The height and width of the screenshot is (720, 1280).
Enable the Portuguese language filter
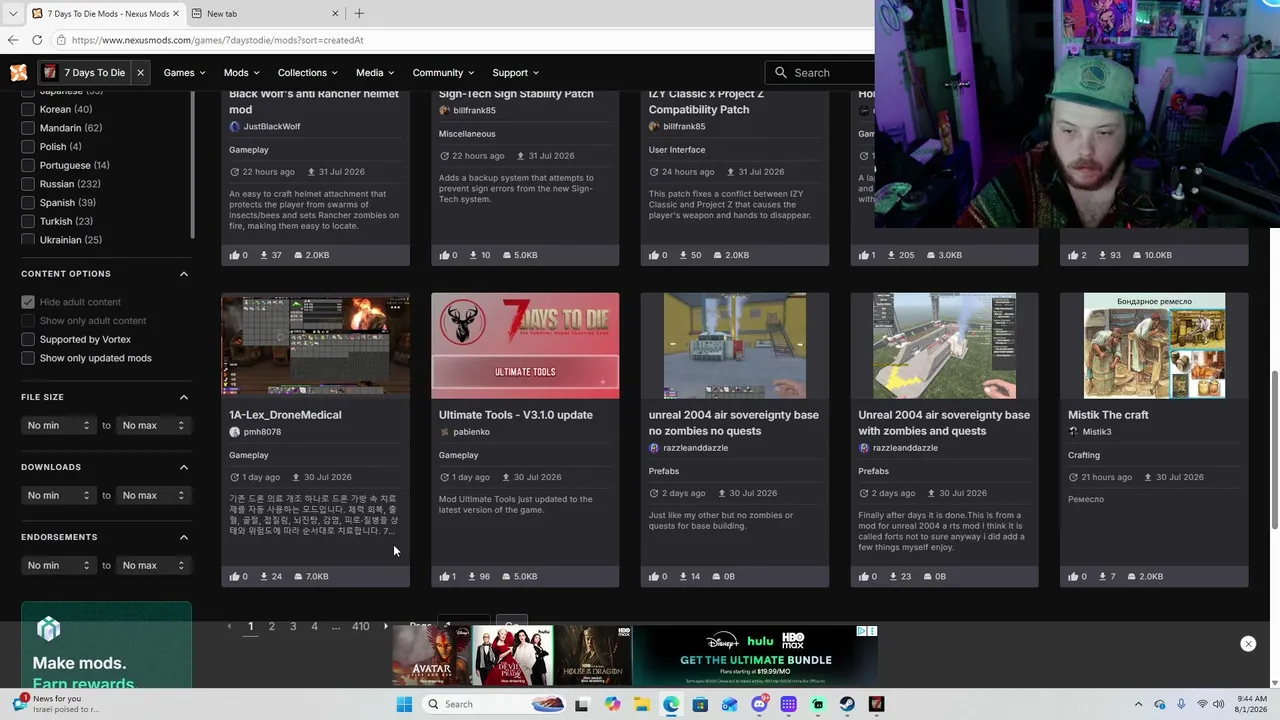pyautogui.click(x=28, y=165)
